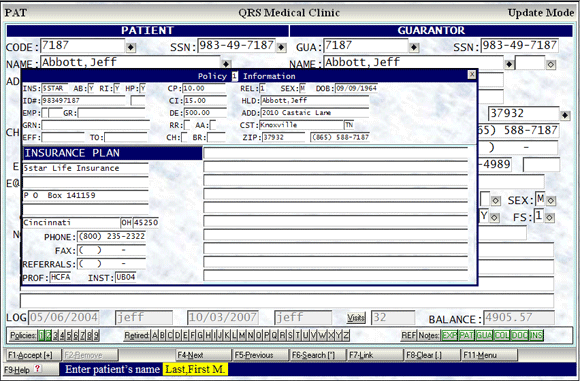Click the Visits button
Viewport: 580px width, 381px height.
tap(356, 317)
